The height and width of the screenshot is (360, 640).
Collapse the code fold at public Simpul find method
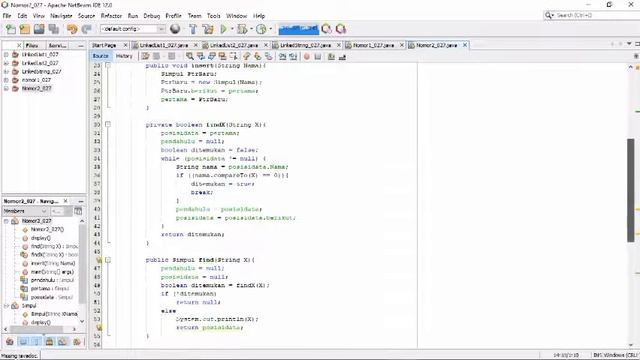[108, 260]
